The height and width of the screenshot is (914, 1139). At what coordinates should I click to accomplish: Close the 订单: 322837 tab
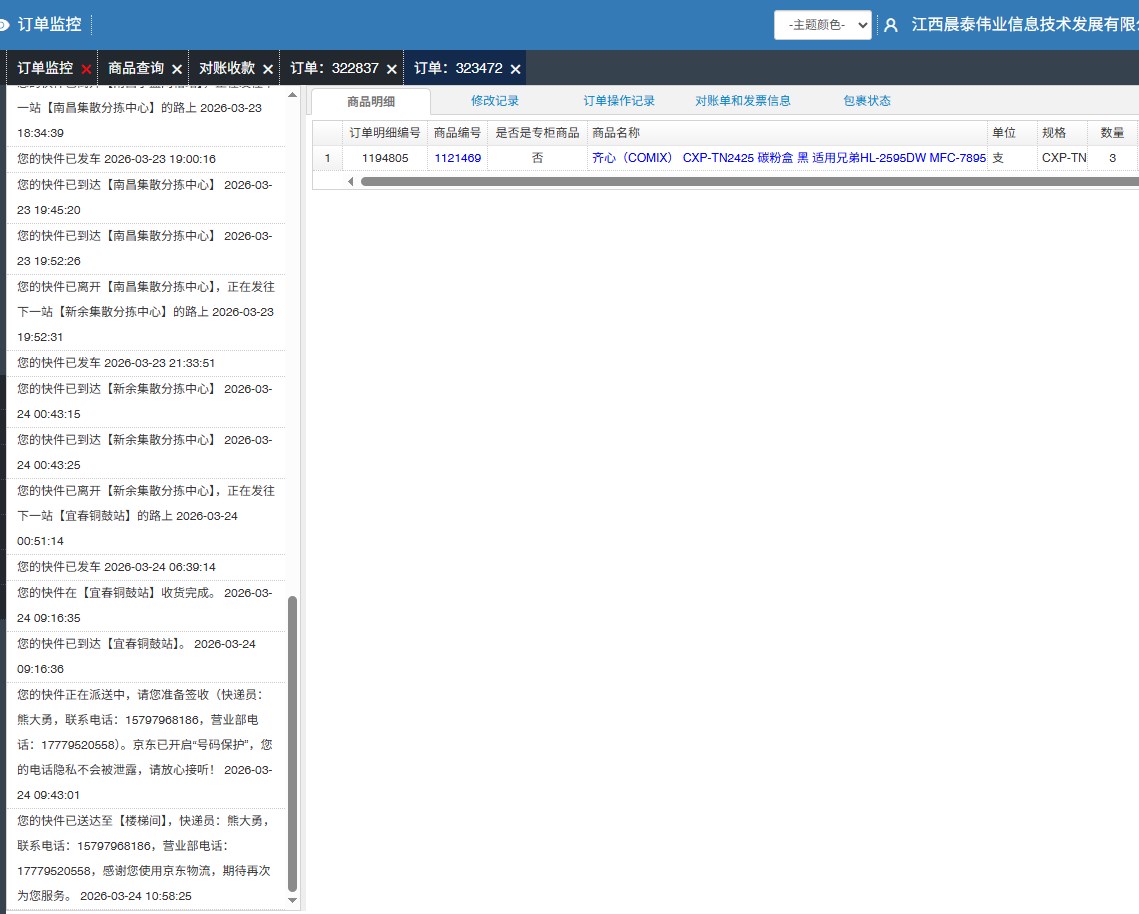(x=392, y=69)
